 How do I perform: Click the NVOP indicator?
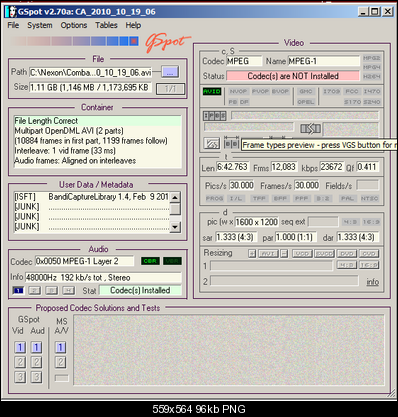coord(238,91)
